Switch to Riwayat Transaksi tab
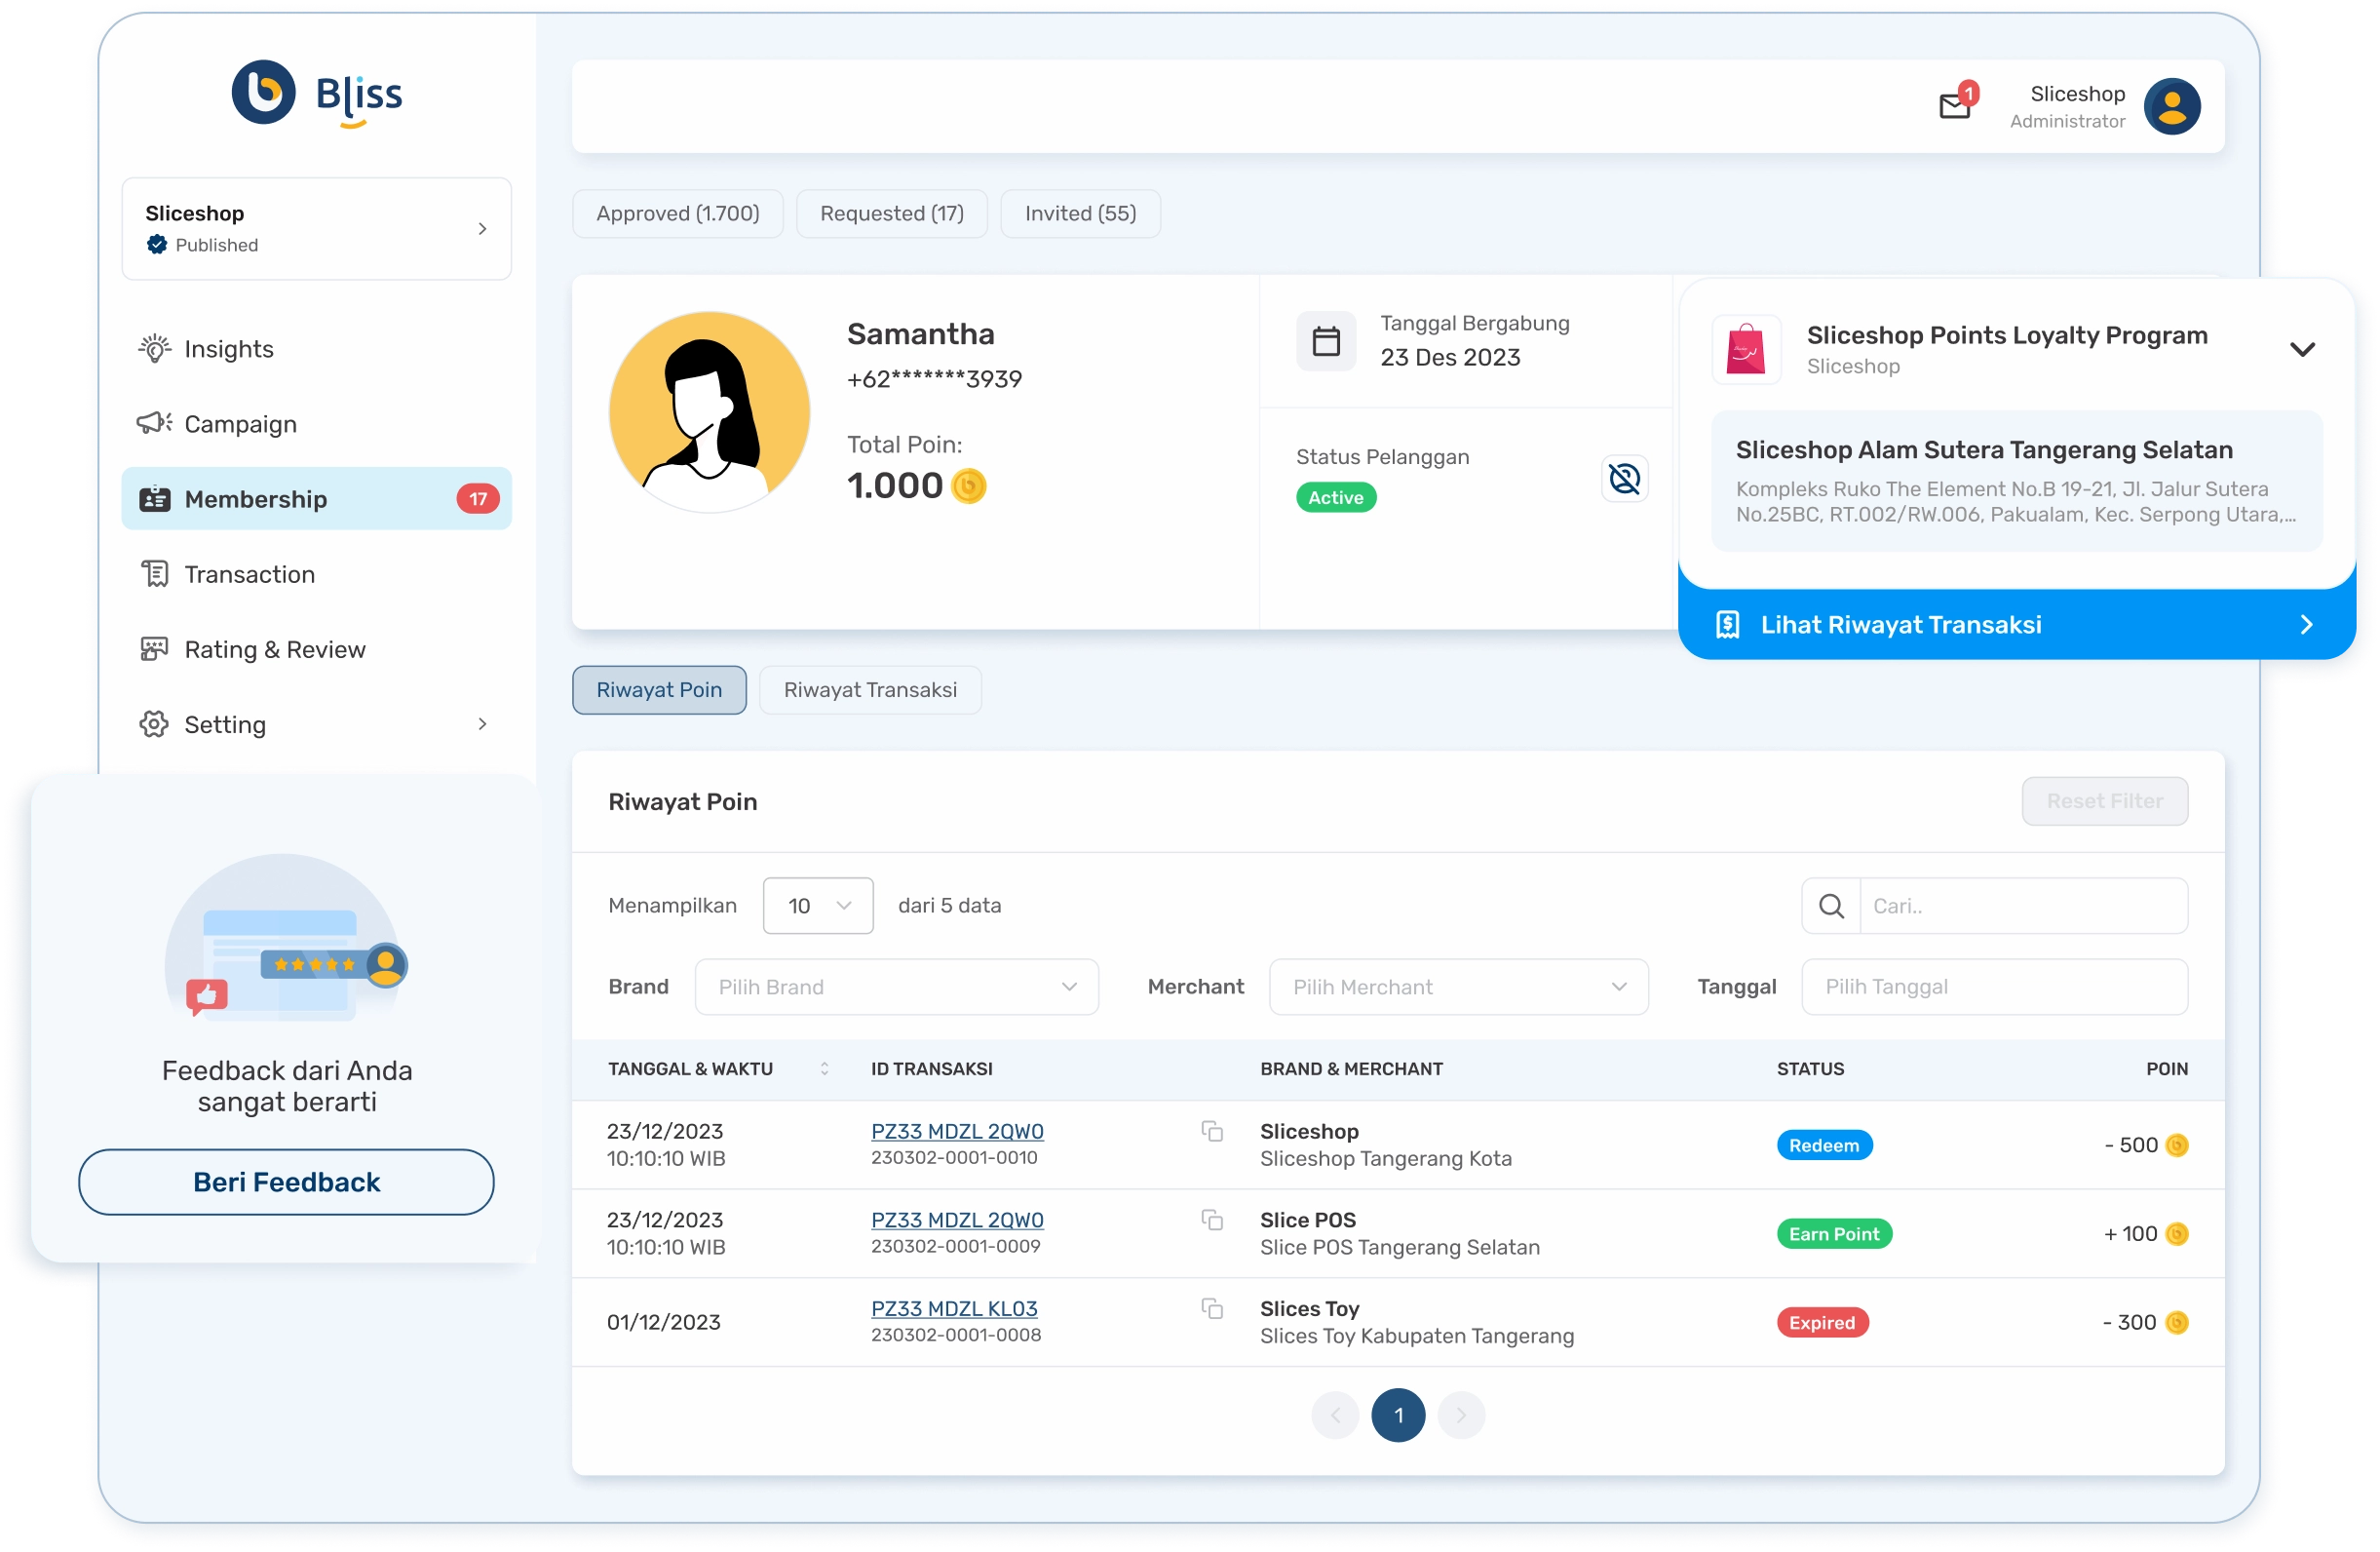Viewport: 2380px width, 1552px height. pos(870,690)
